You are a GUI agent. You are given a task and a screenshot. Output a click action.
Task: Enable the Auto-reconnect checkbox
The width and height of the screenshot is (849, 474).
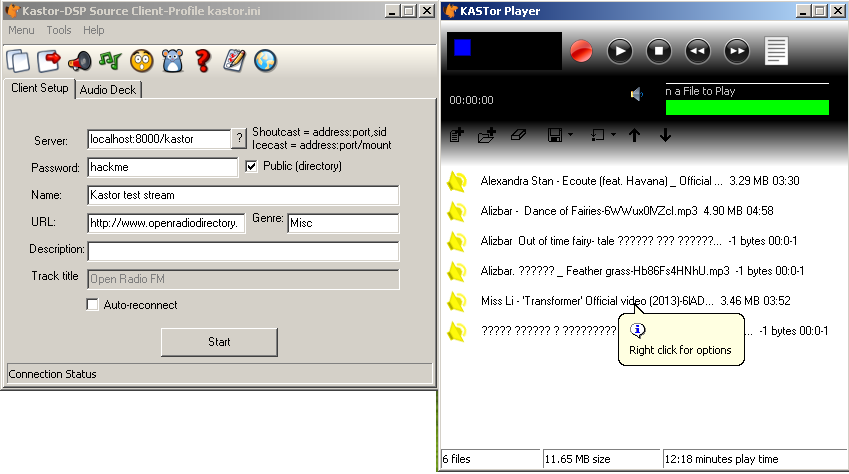(93, 304)
